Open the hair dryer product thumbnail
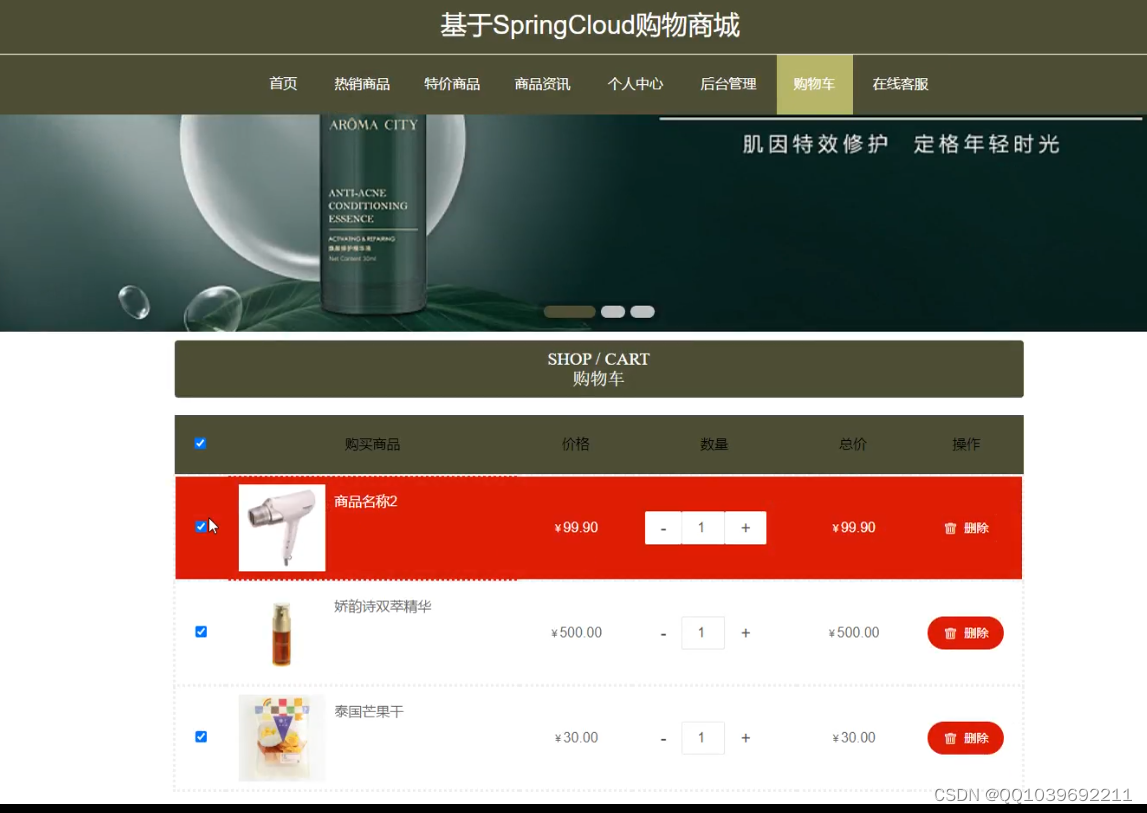Image resolution: width=1147 pixels, height=813 pixels. coord(282,528)
